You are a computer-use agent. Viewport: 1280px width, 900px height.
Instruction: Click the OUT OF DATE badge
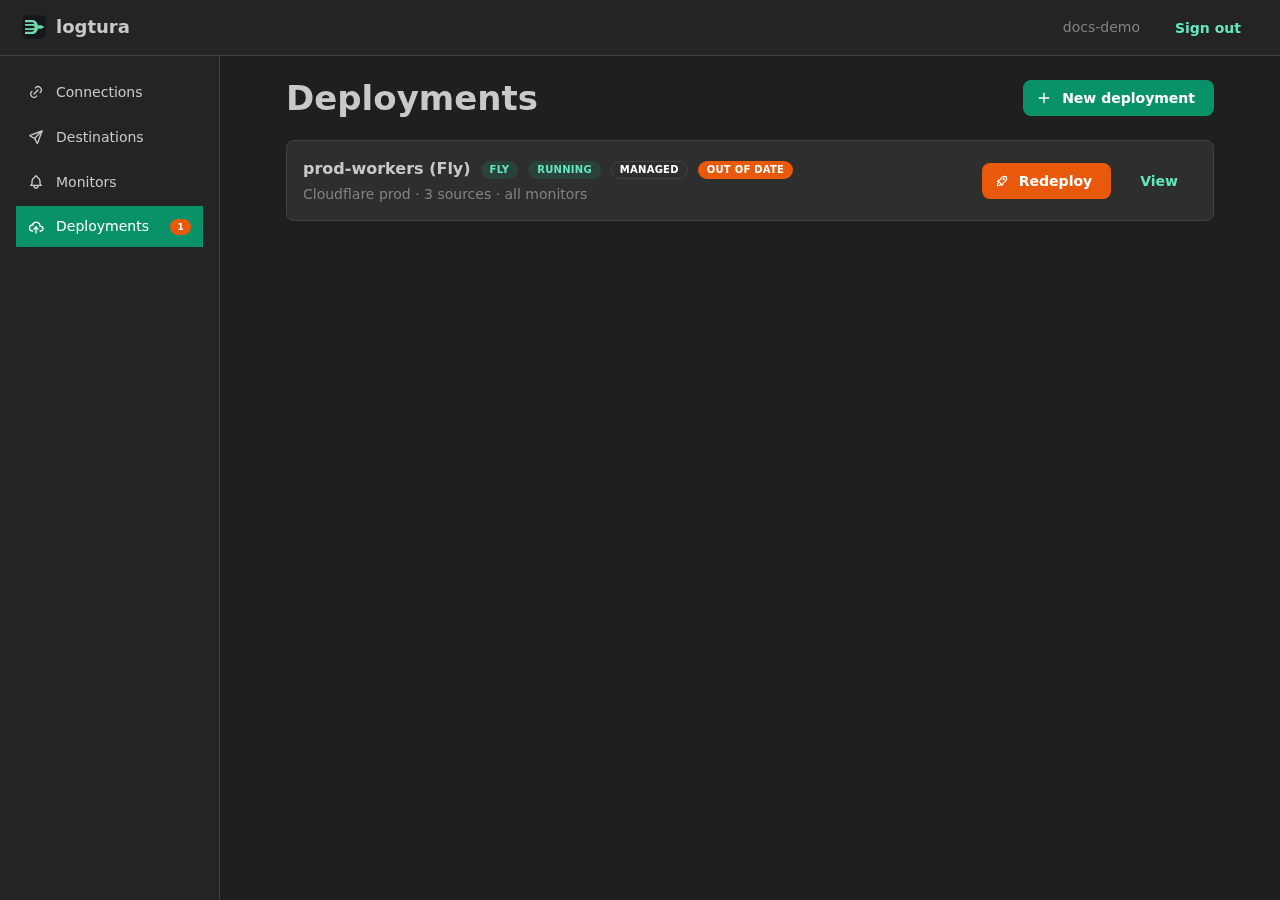(x=745, y=170)
